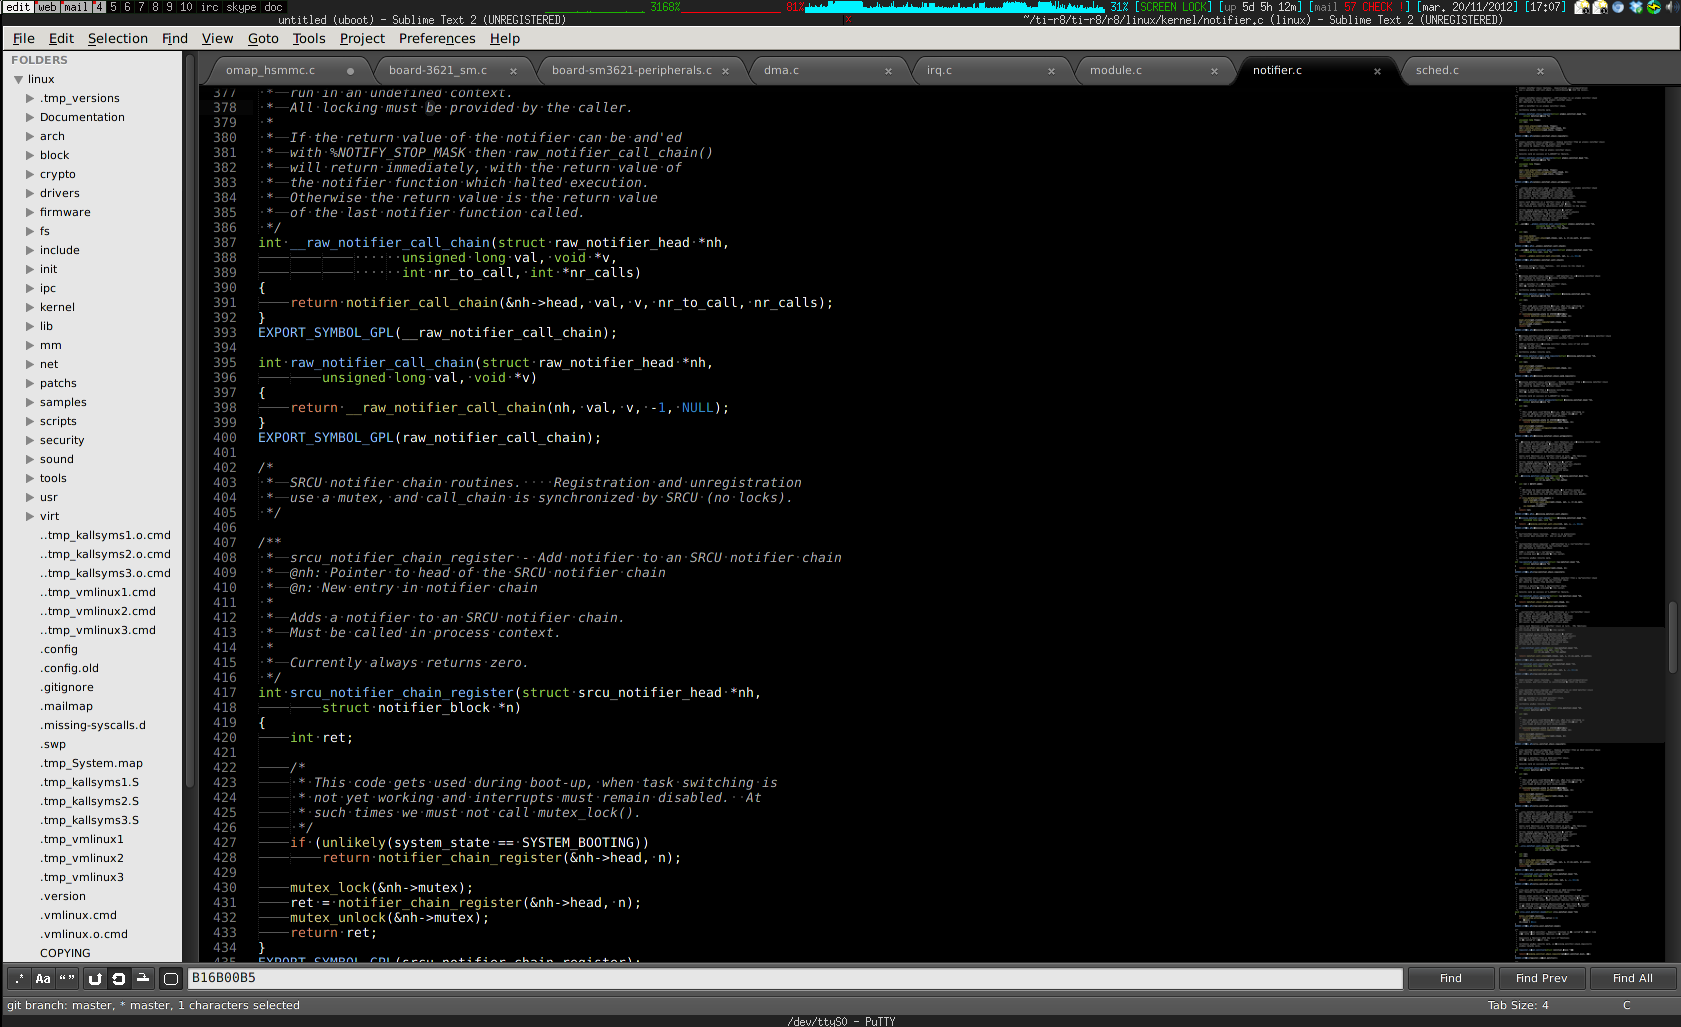Collapse the linux root folder
The width and height of the screenshot is (1681, 1027).
(18, 79)
